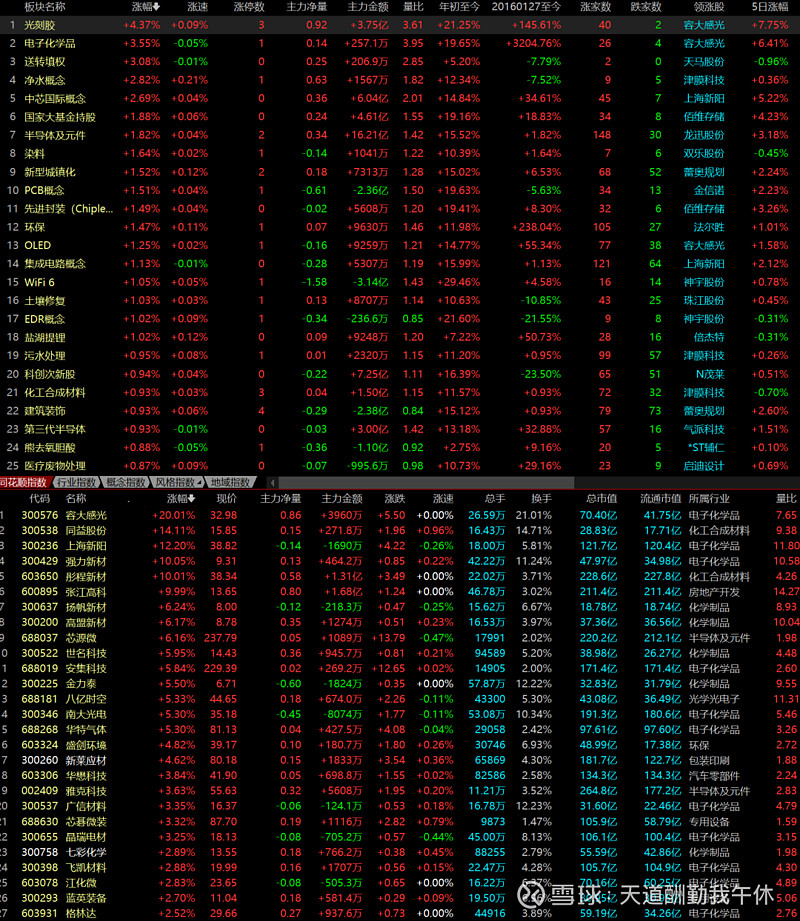Select the 送转填权 sector row

tap(400, 62)
